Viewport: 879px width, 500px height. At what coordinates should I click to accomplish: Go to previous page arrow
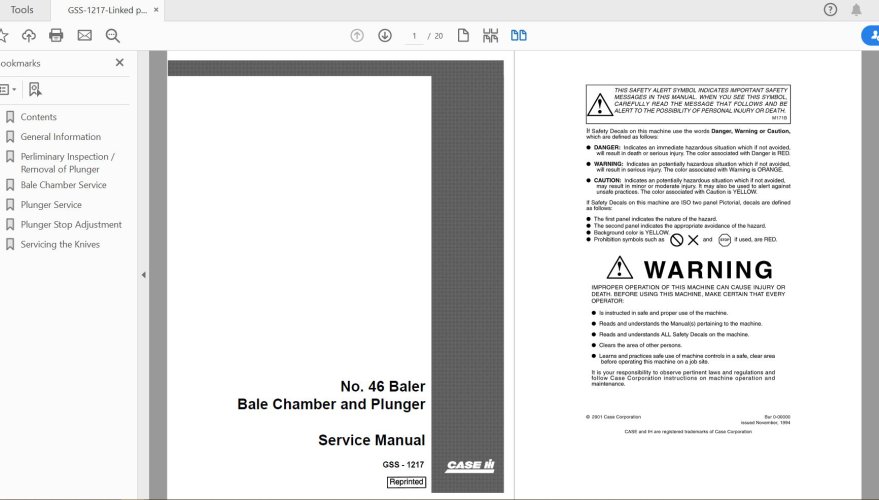[x=357, y=35]
